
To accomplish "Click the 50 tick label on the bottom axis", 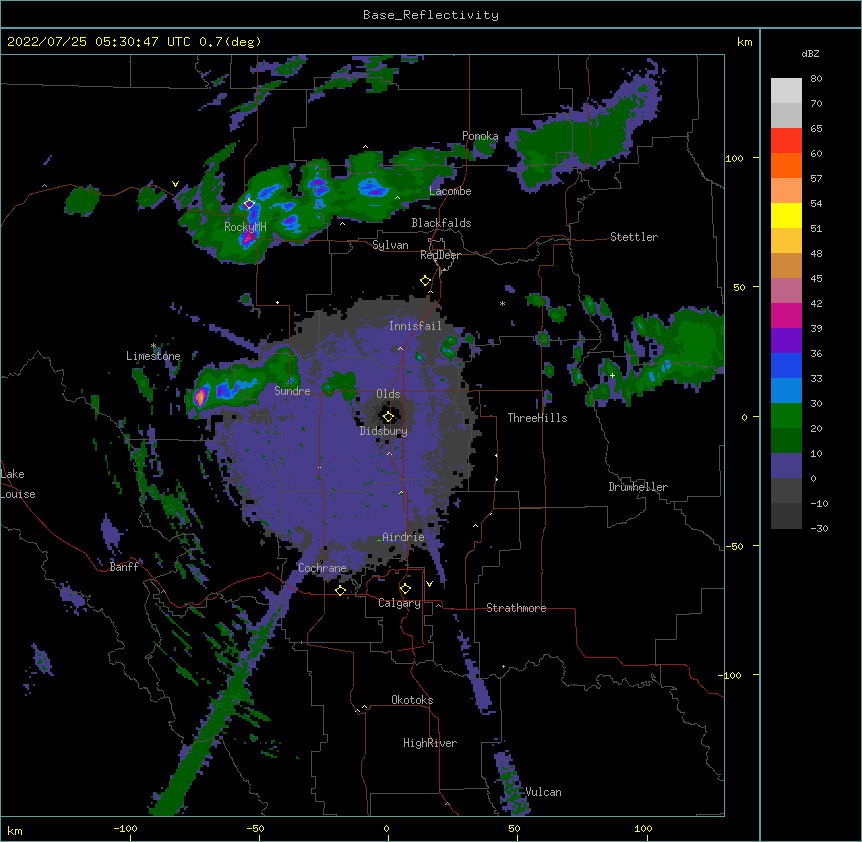I will tap(514, 828).
